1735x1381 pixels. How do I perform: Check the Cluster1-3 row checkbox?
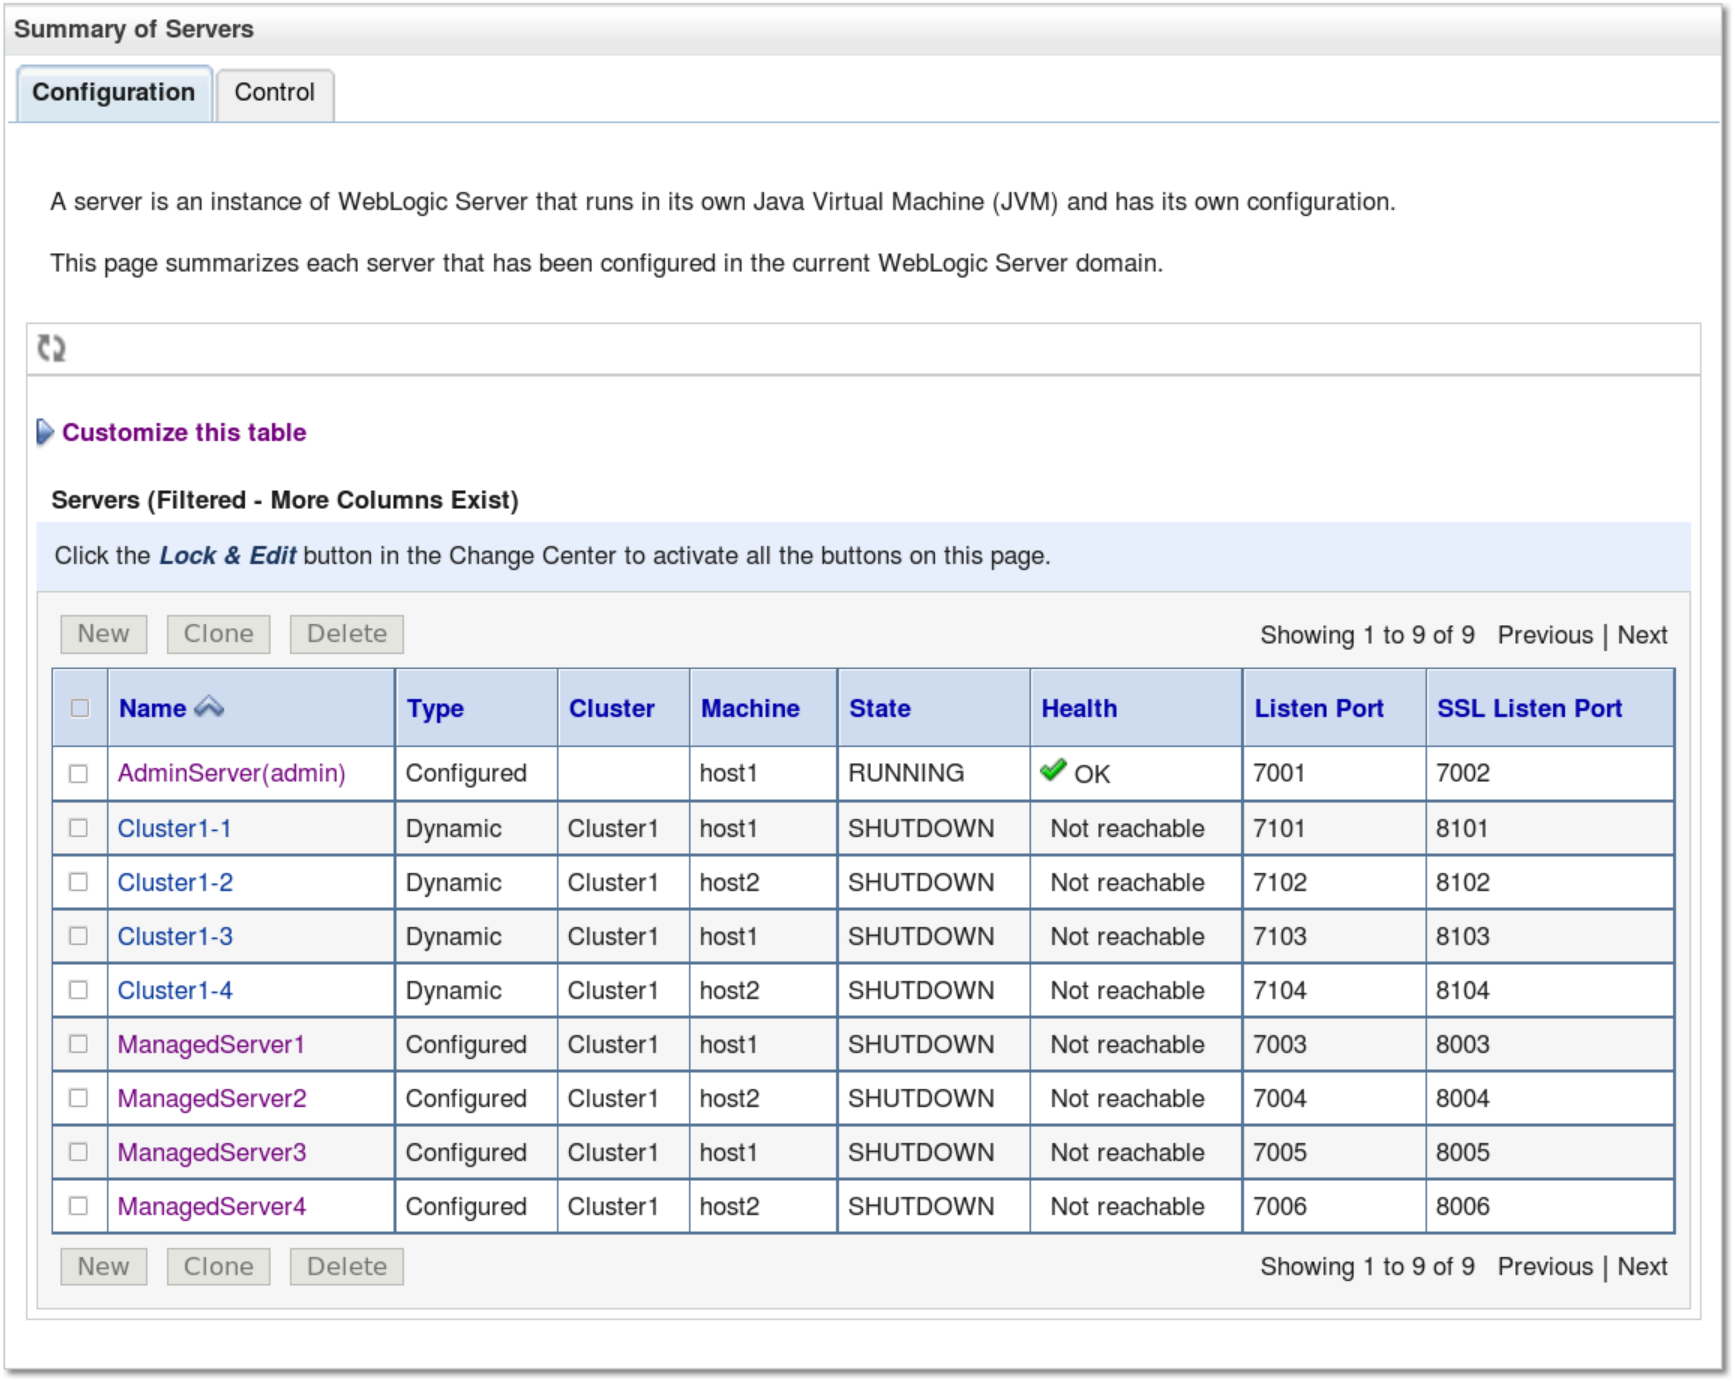click(78, 936)
